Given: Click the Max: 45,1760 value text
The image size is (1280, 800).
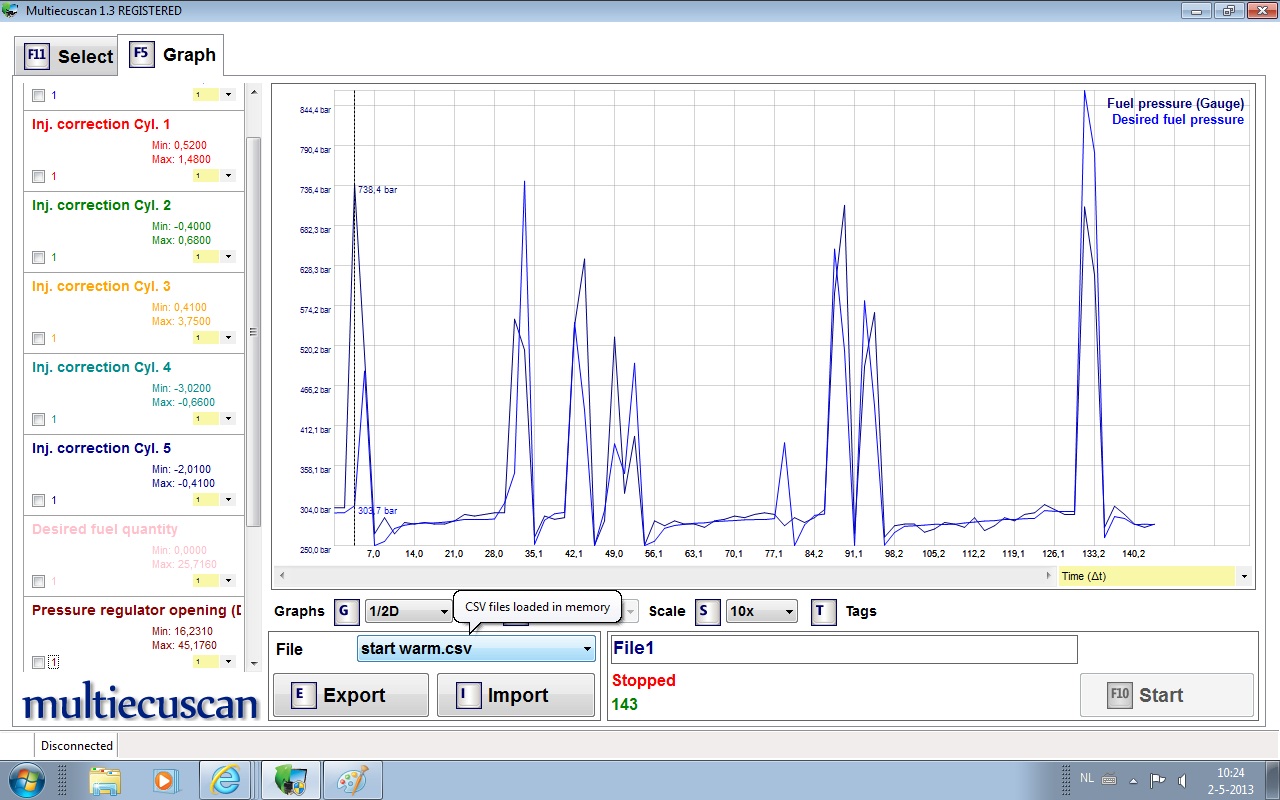Looking at the screenshot, I should (x=183, y=645).
